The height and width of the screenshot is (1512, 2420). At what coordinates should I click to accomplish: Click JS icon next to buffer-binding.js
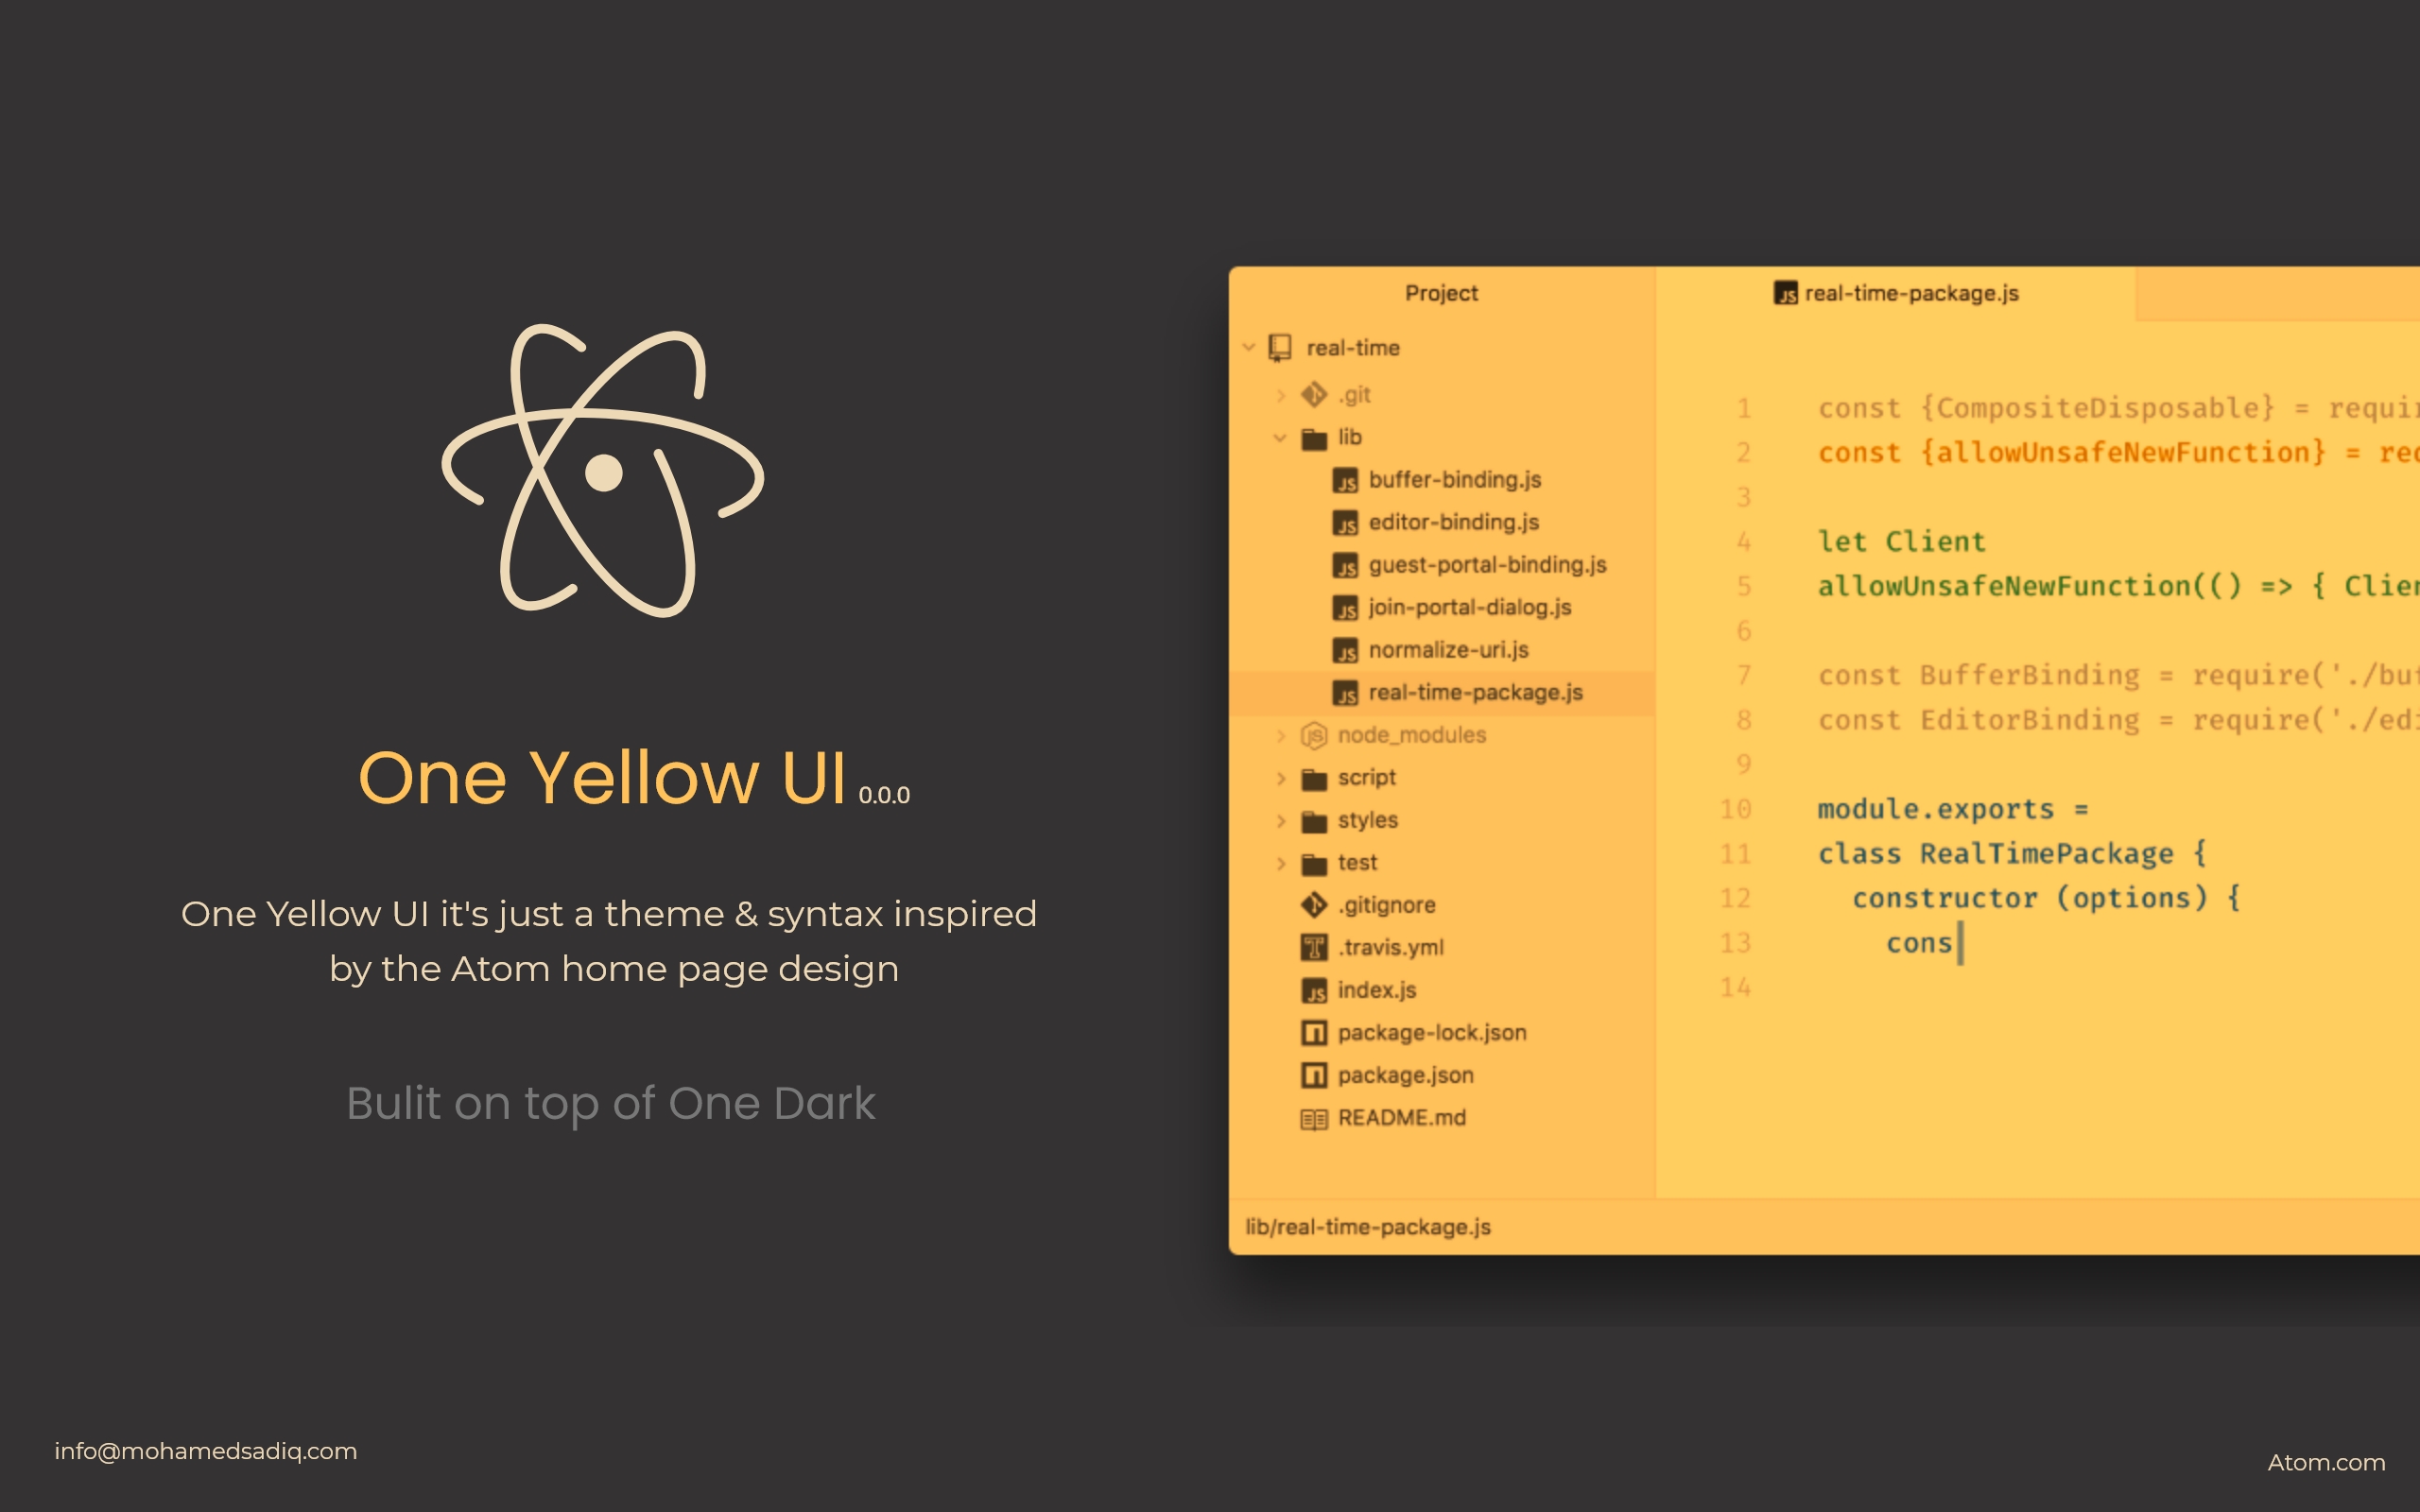1345,481
